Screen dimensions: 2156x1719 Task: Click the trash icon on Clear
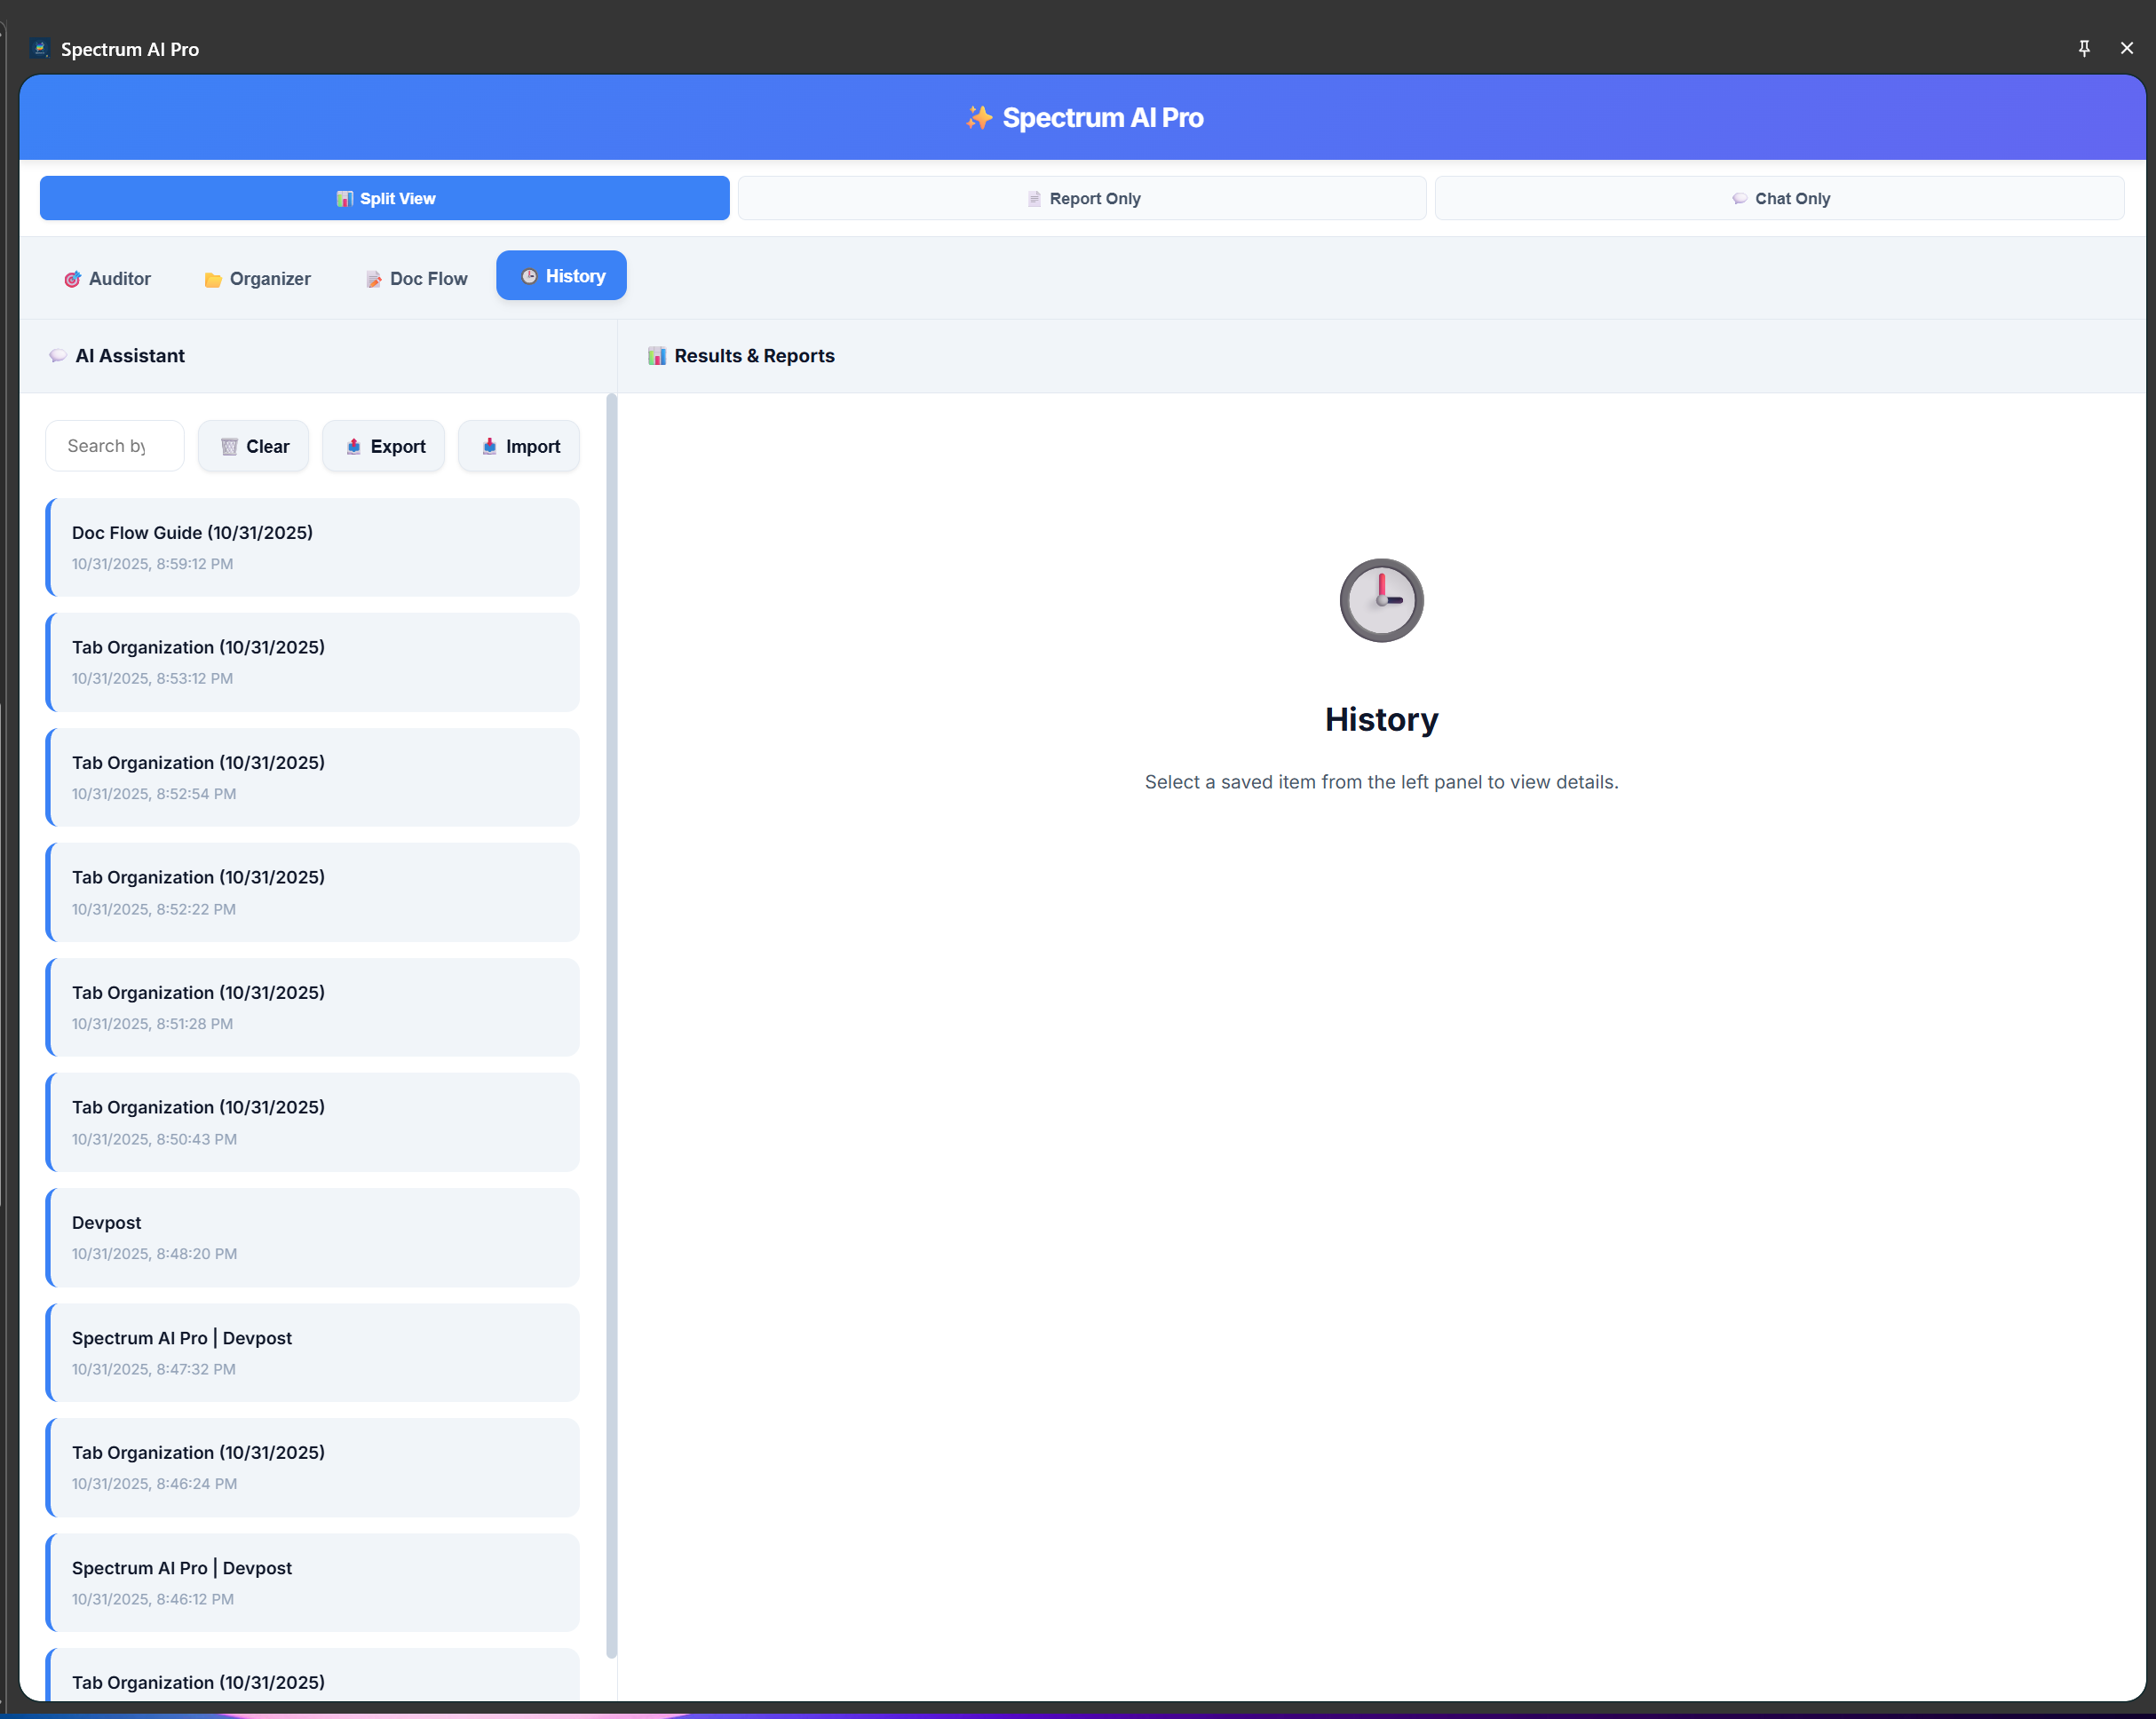tap(229, 446)
